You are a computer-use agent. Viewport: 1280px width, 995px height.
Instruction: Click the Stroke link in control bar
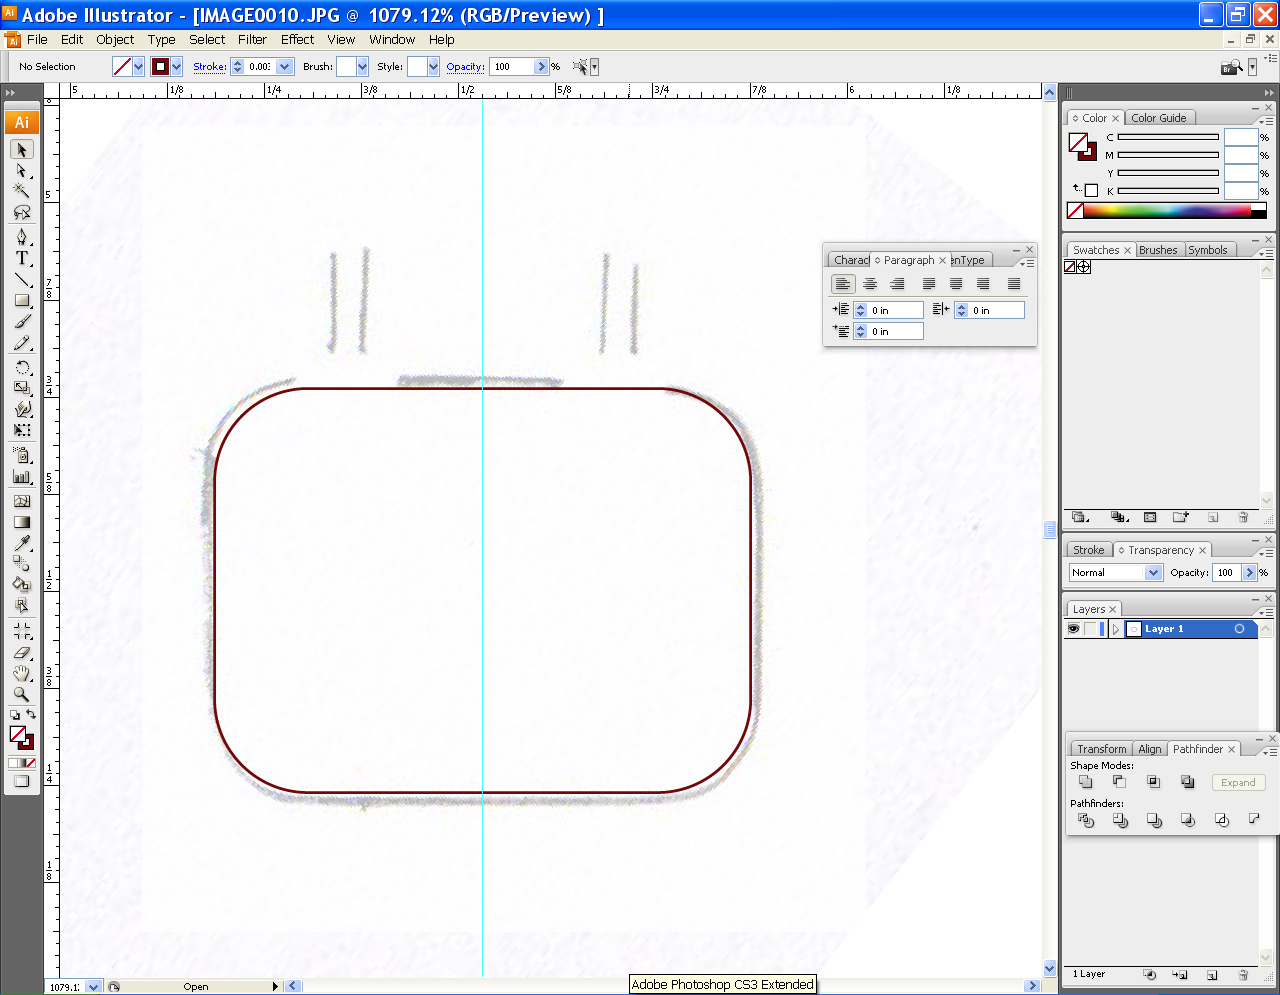coord(209,67)
